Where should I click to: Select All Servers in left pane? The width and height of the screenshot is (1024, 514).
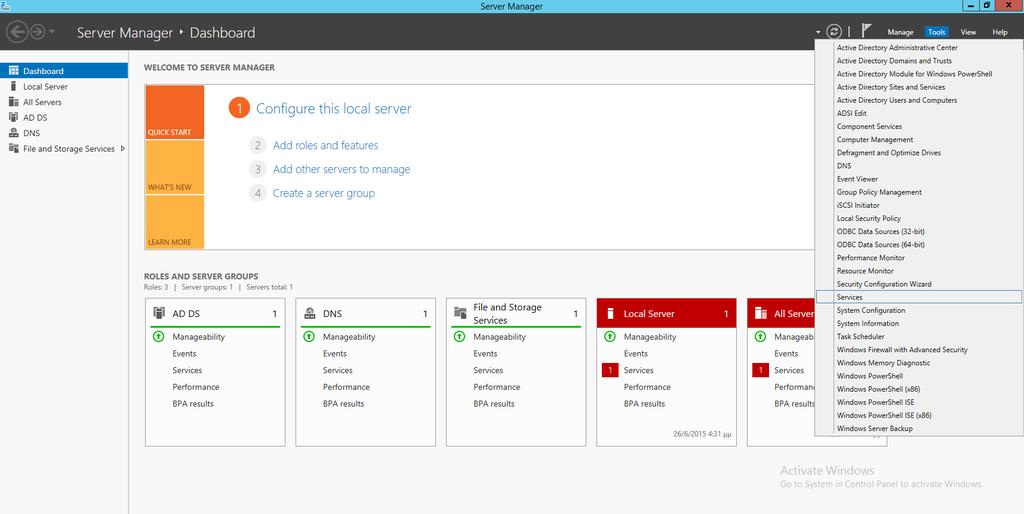[x=64, y=102]
